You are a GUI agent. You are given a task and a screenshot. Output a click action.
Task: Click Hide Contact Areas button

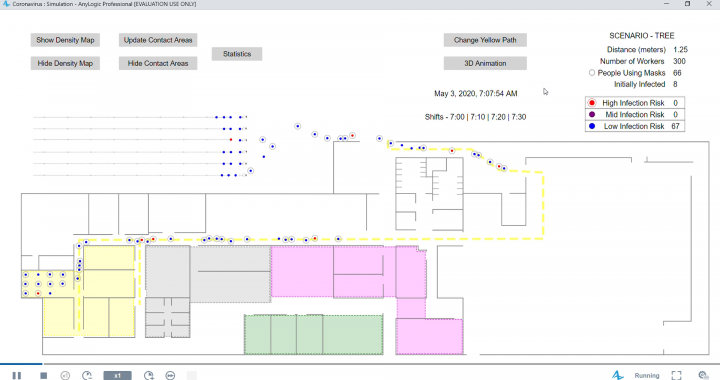tap(158, 63)
